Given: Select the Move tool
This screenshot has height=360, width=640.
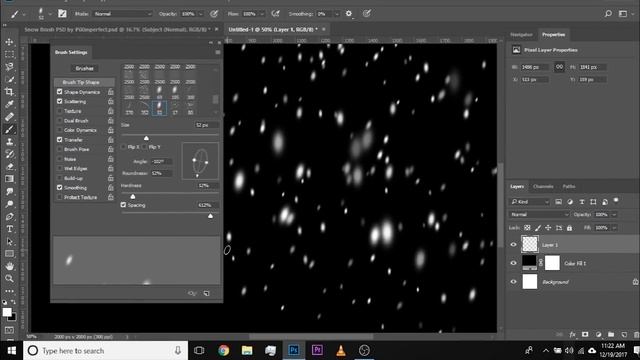Looking at the screenshot, I should coord(9,42).
